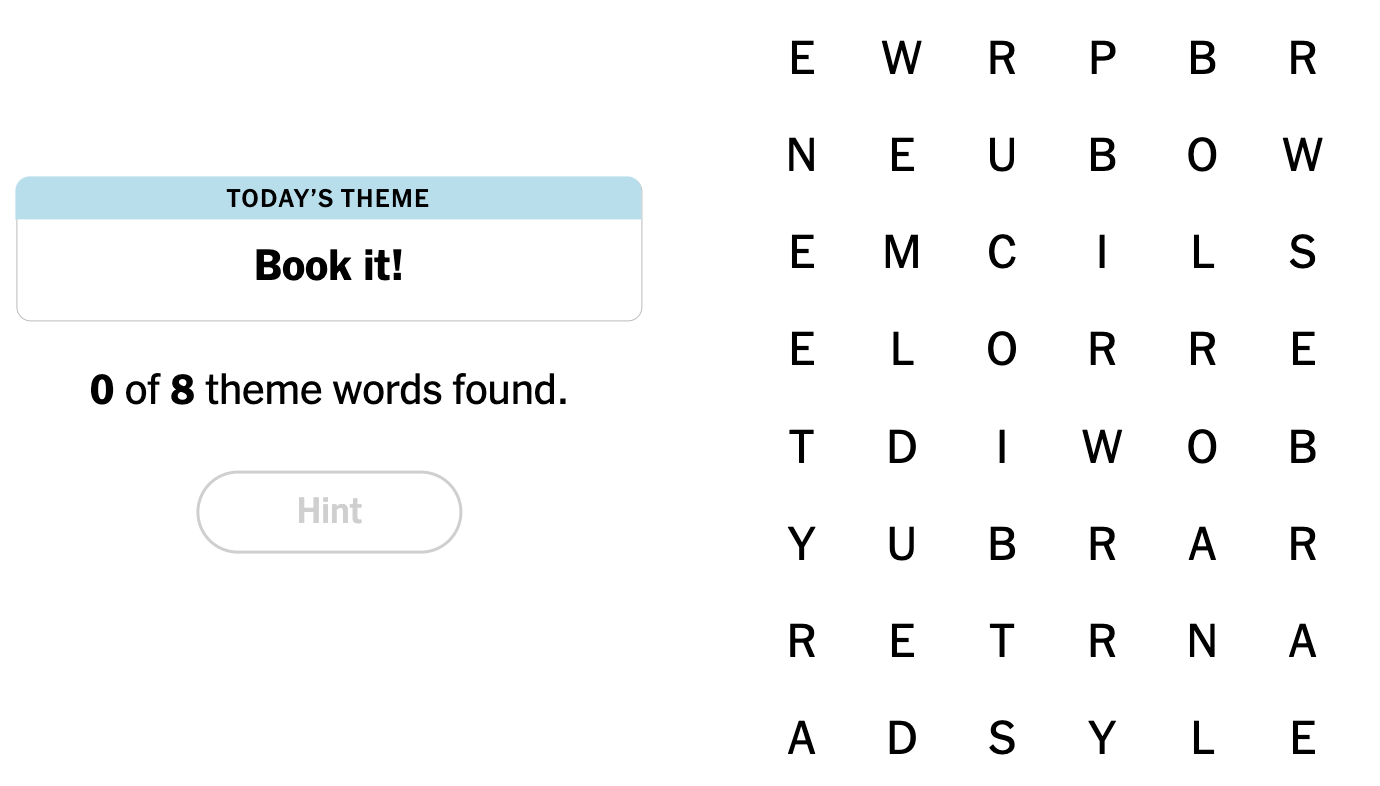Select the A between two R letters
This screenshot has height=786, width=1380.
tap(1201, 545)
